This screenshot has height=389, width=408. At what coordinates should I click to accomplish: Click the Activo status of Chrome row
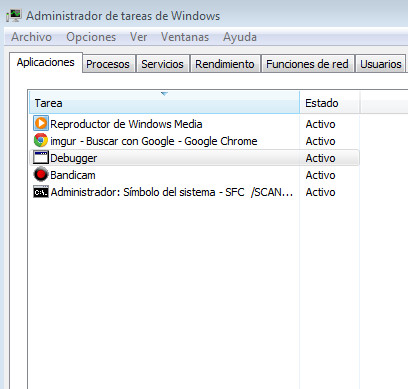(320, 141)
